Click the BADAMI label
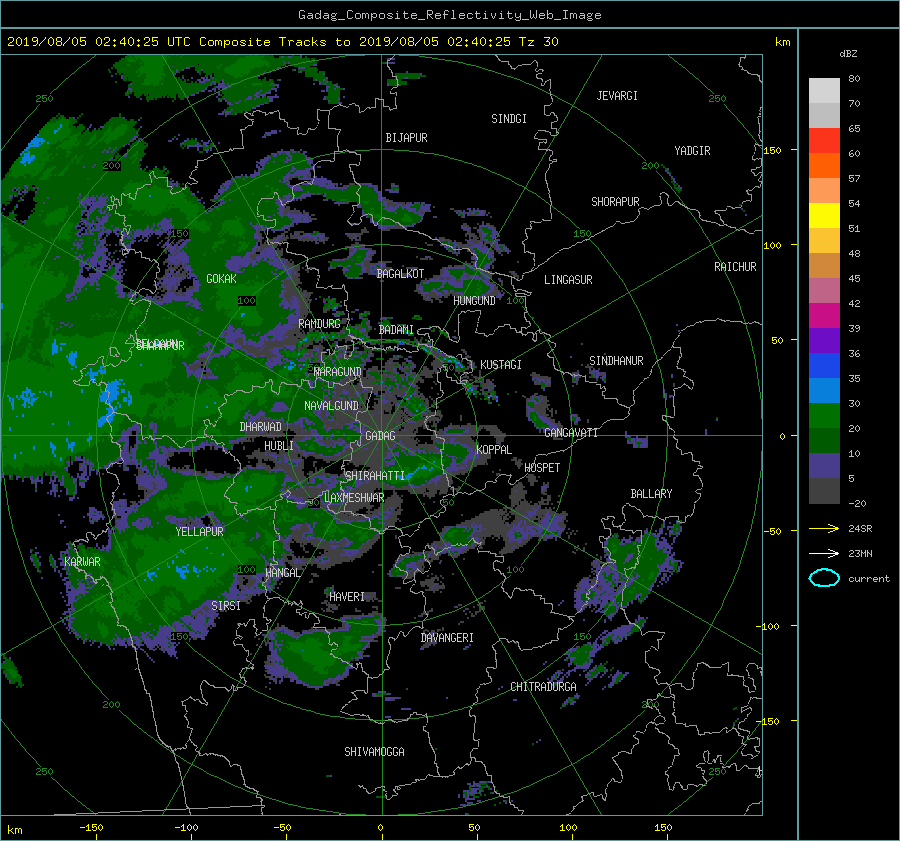900x841 pixels. (x=396, y=330)
